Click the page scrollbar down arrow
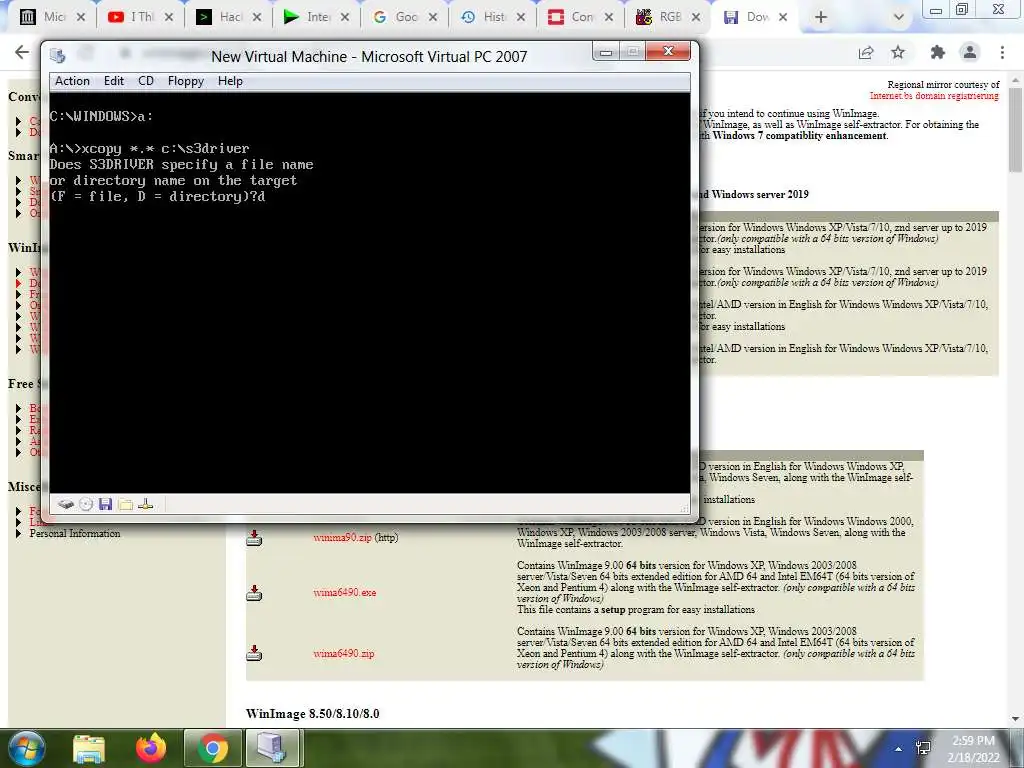Image resolution: width=1024 pixels, height=768 pixels. [1016, 720]
